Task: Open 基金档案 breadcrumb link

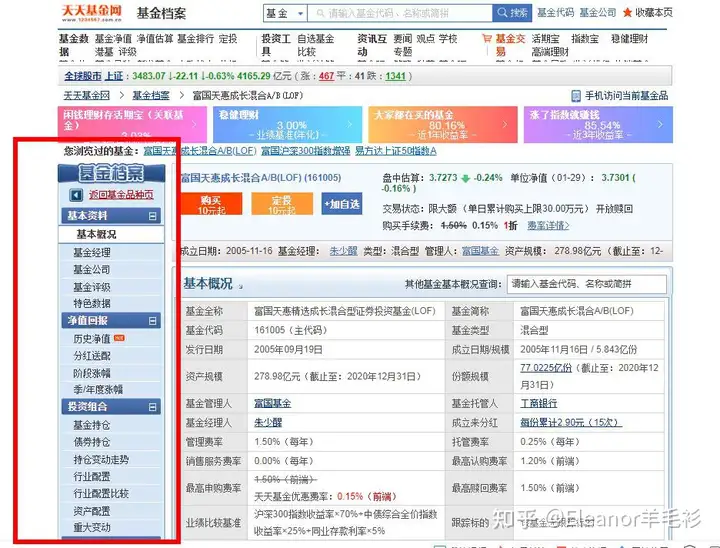Action: click(151, 96)
